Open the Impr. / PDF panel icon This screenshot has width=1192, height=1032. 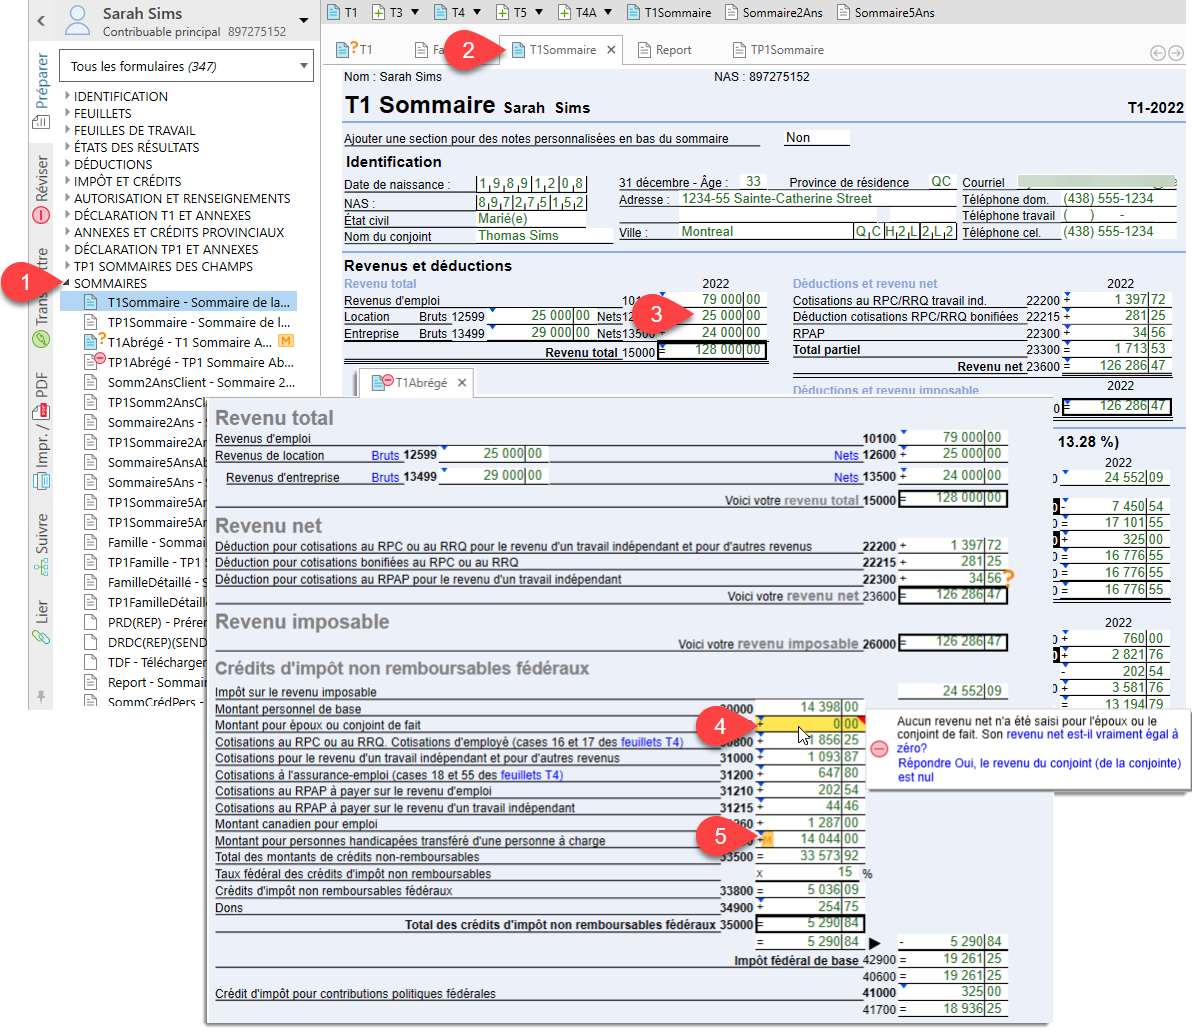41,412
